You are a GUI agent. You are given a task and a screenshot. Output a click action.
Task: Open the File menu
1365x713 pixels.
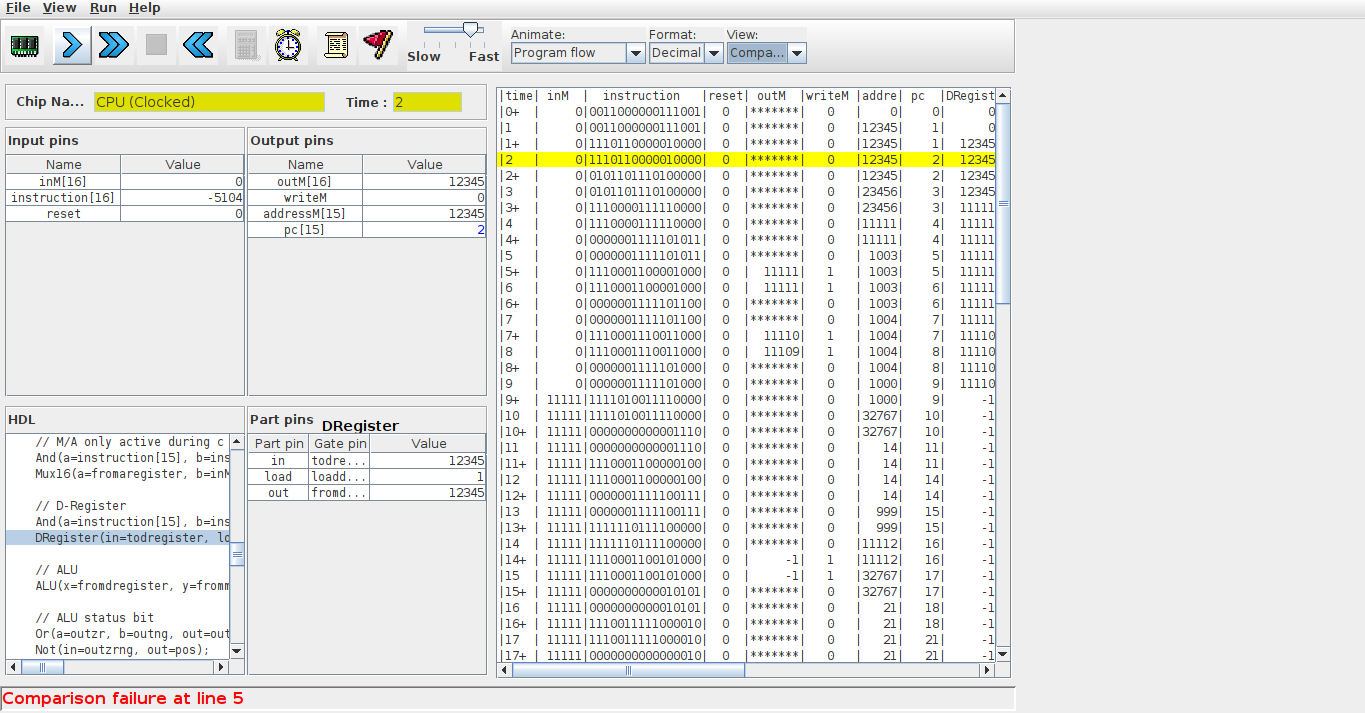17,8
